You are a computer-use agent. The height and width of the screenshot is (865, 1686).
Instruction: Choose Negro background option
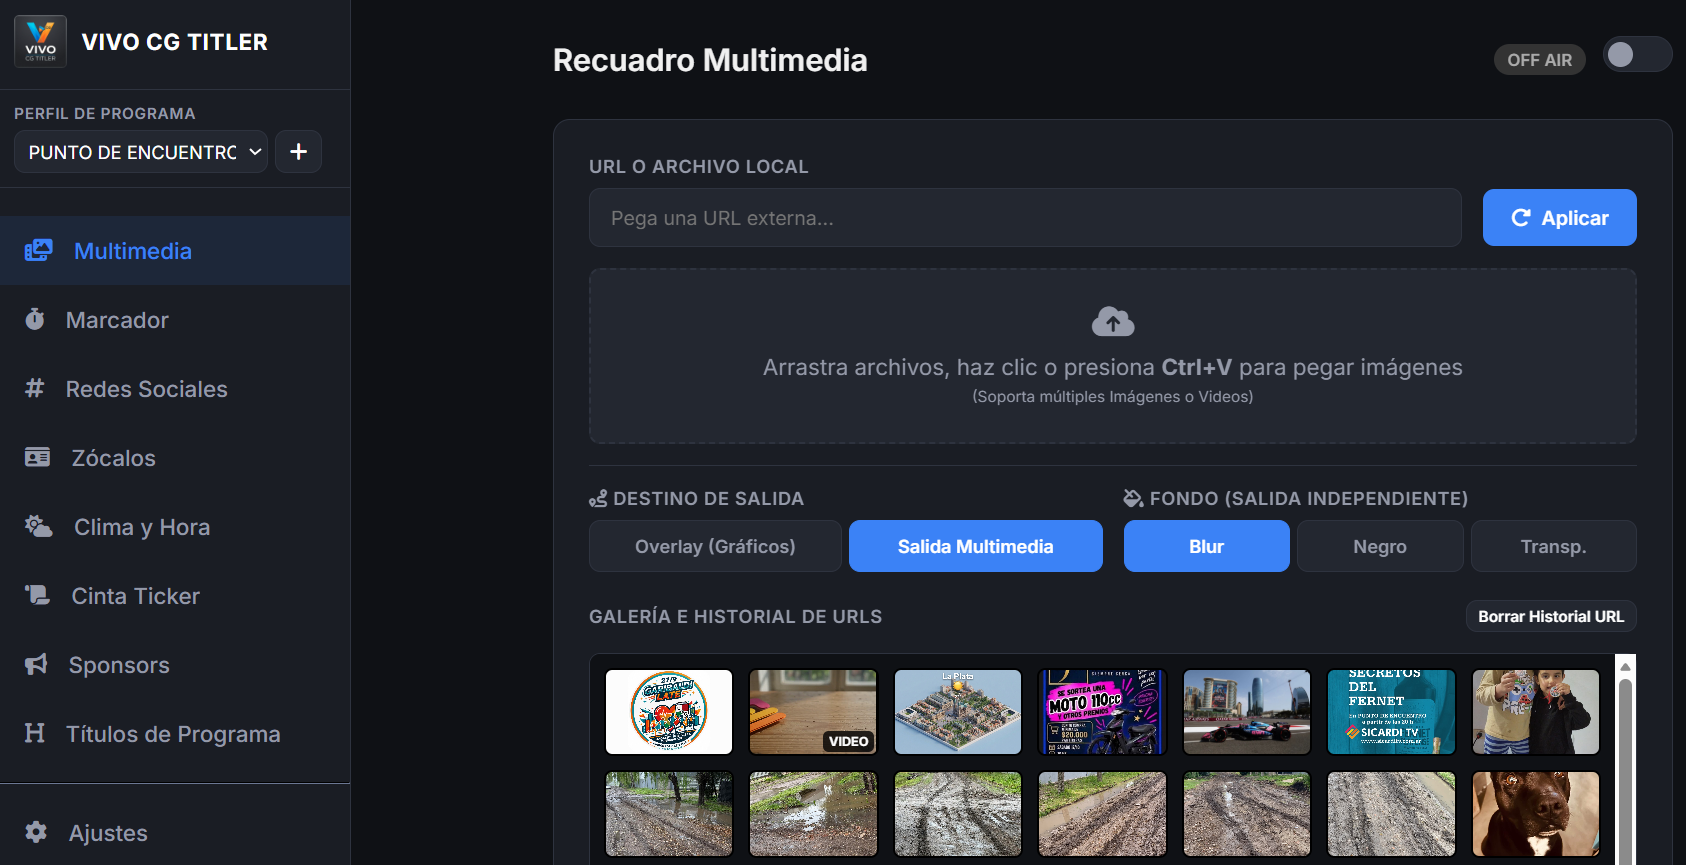[x=1380, y=546]
